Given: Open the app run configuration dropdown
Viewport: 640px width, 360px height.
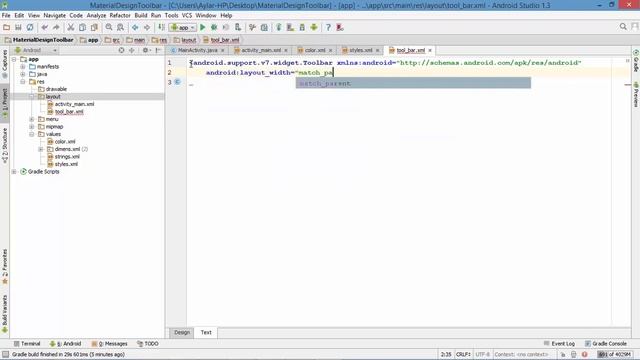Looking at the screenshot, I should click(183, 27).
